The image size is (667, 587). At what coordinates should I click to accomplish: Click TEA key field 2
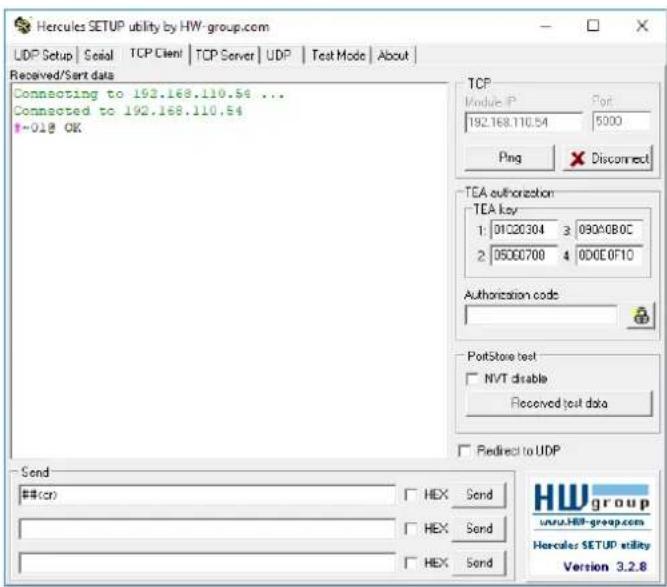[x=524, y=255]
